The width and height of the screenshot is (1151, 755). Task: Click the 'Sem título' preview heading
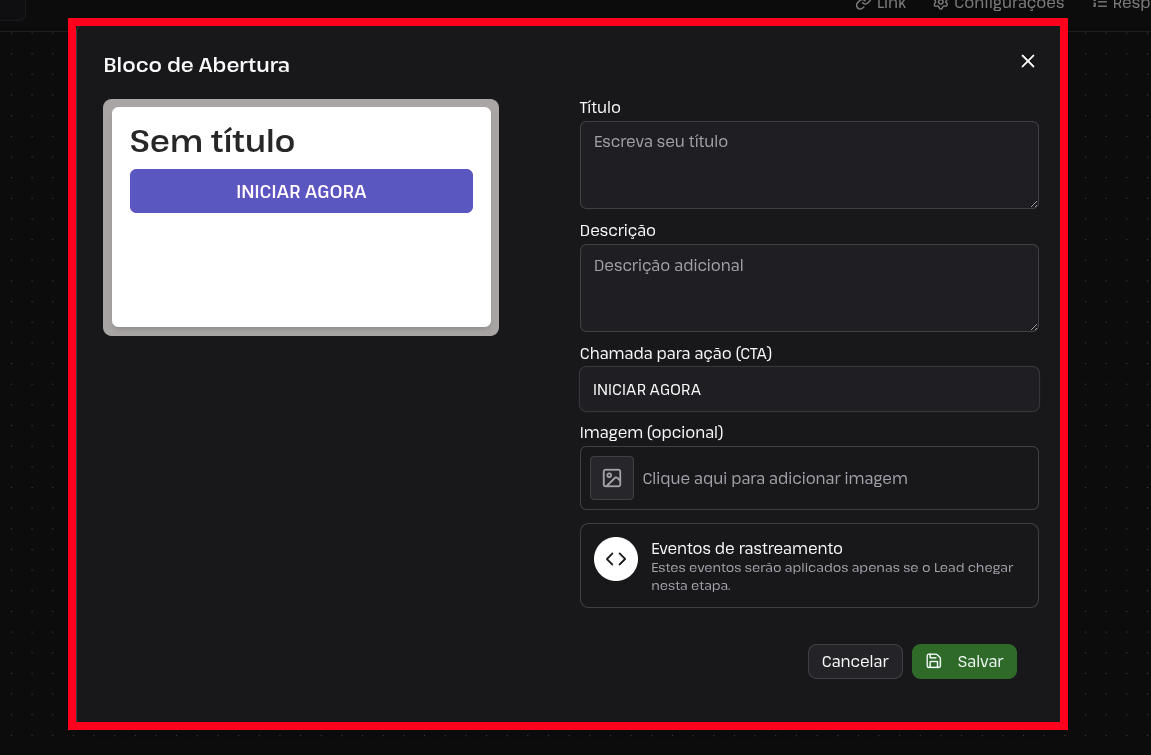pyautogui.click(x=212, y=141)
